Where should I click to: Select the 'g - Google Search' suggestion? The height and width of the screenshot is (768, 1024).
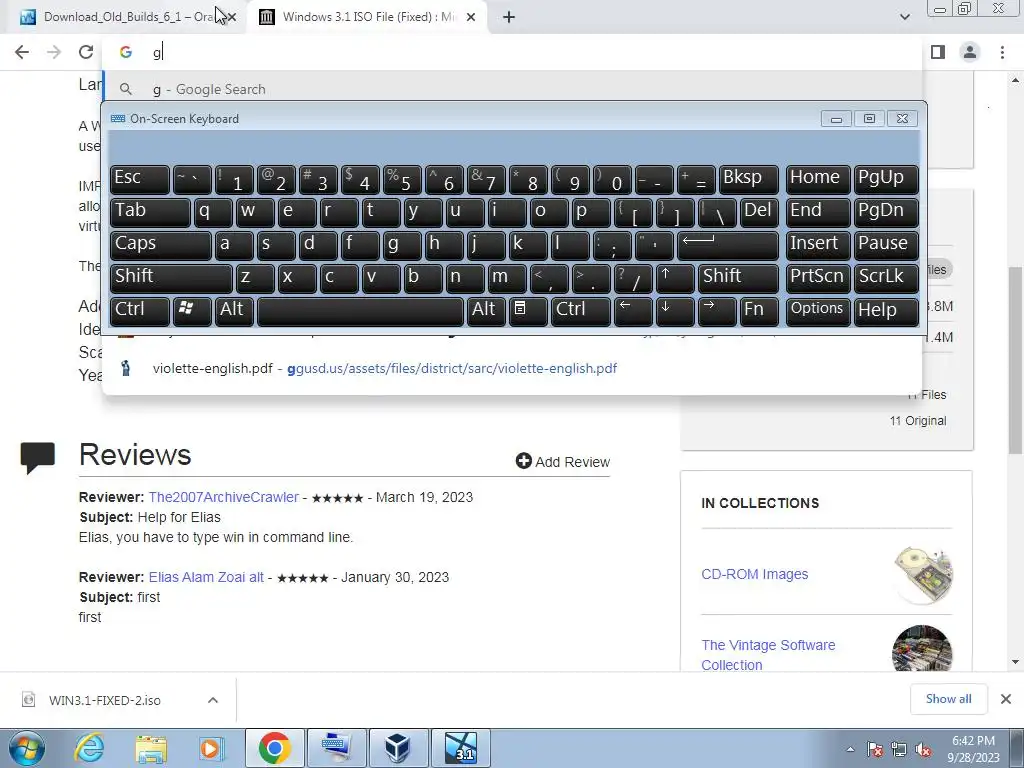pos(512,89)
